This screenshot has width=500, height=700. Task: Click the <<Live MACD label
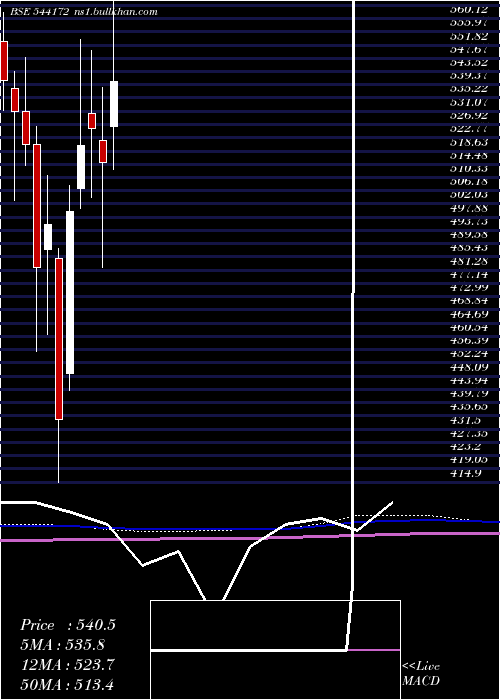tap(421, 674)
